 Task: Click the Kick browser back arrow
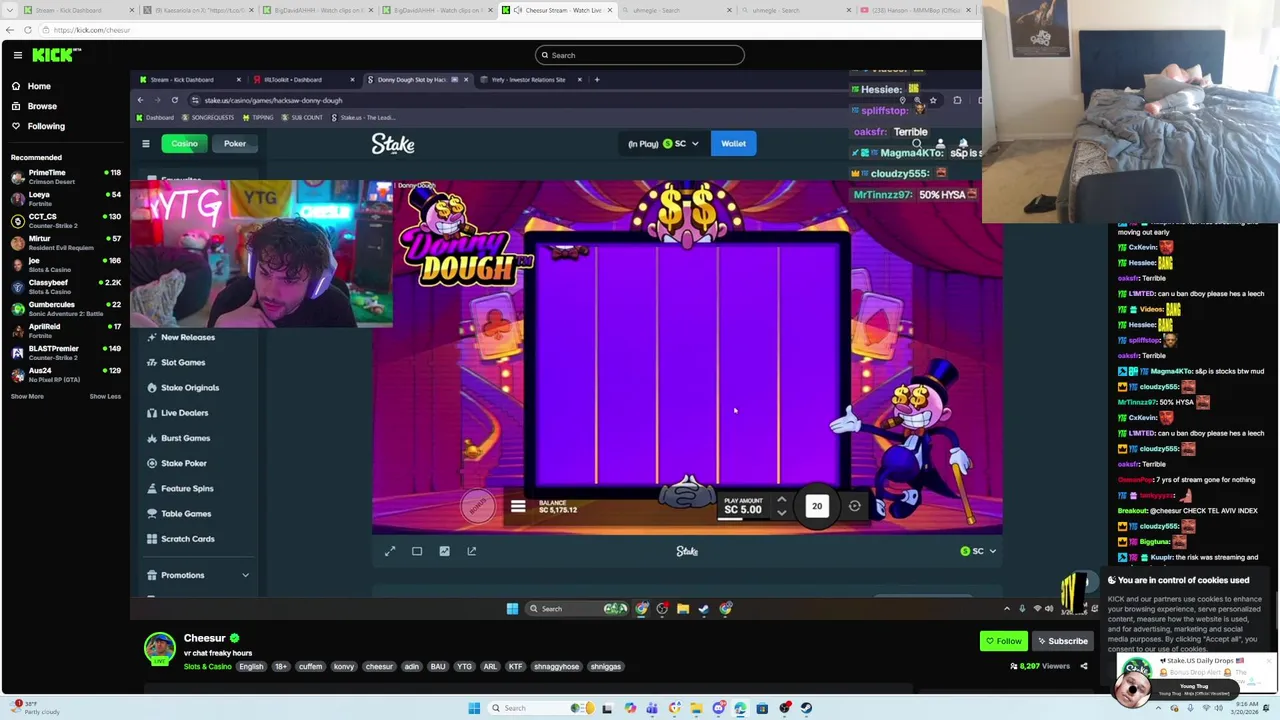point(10,30)
